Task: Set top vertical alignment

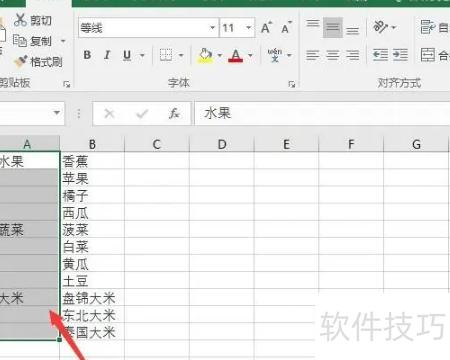Action: 313,23
